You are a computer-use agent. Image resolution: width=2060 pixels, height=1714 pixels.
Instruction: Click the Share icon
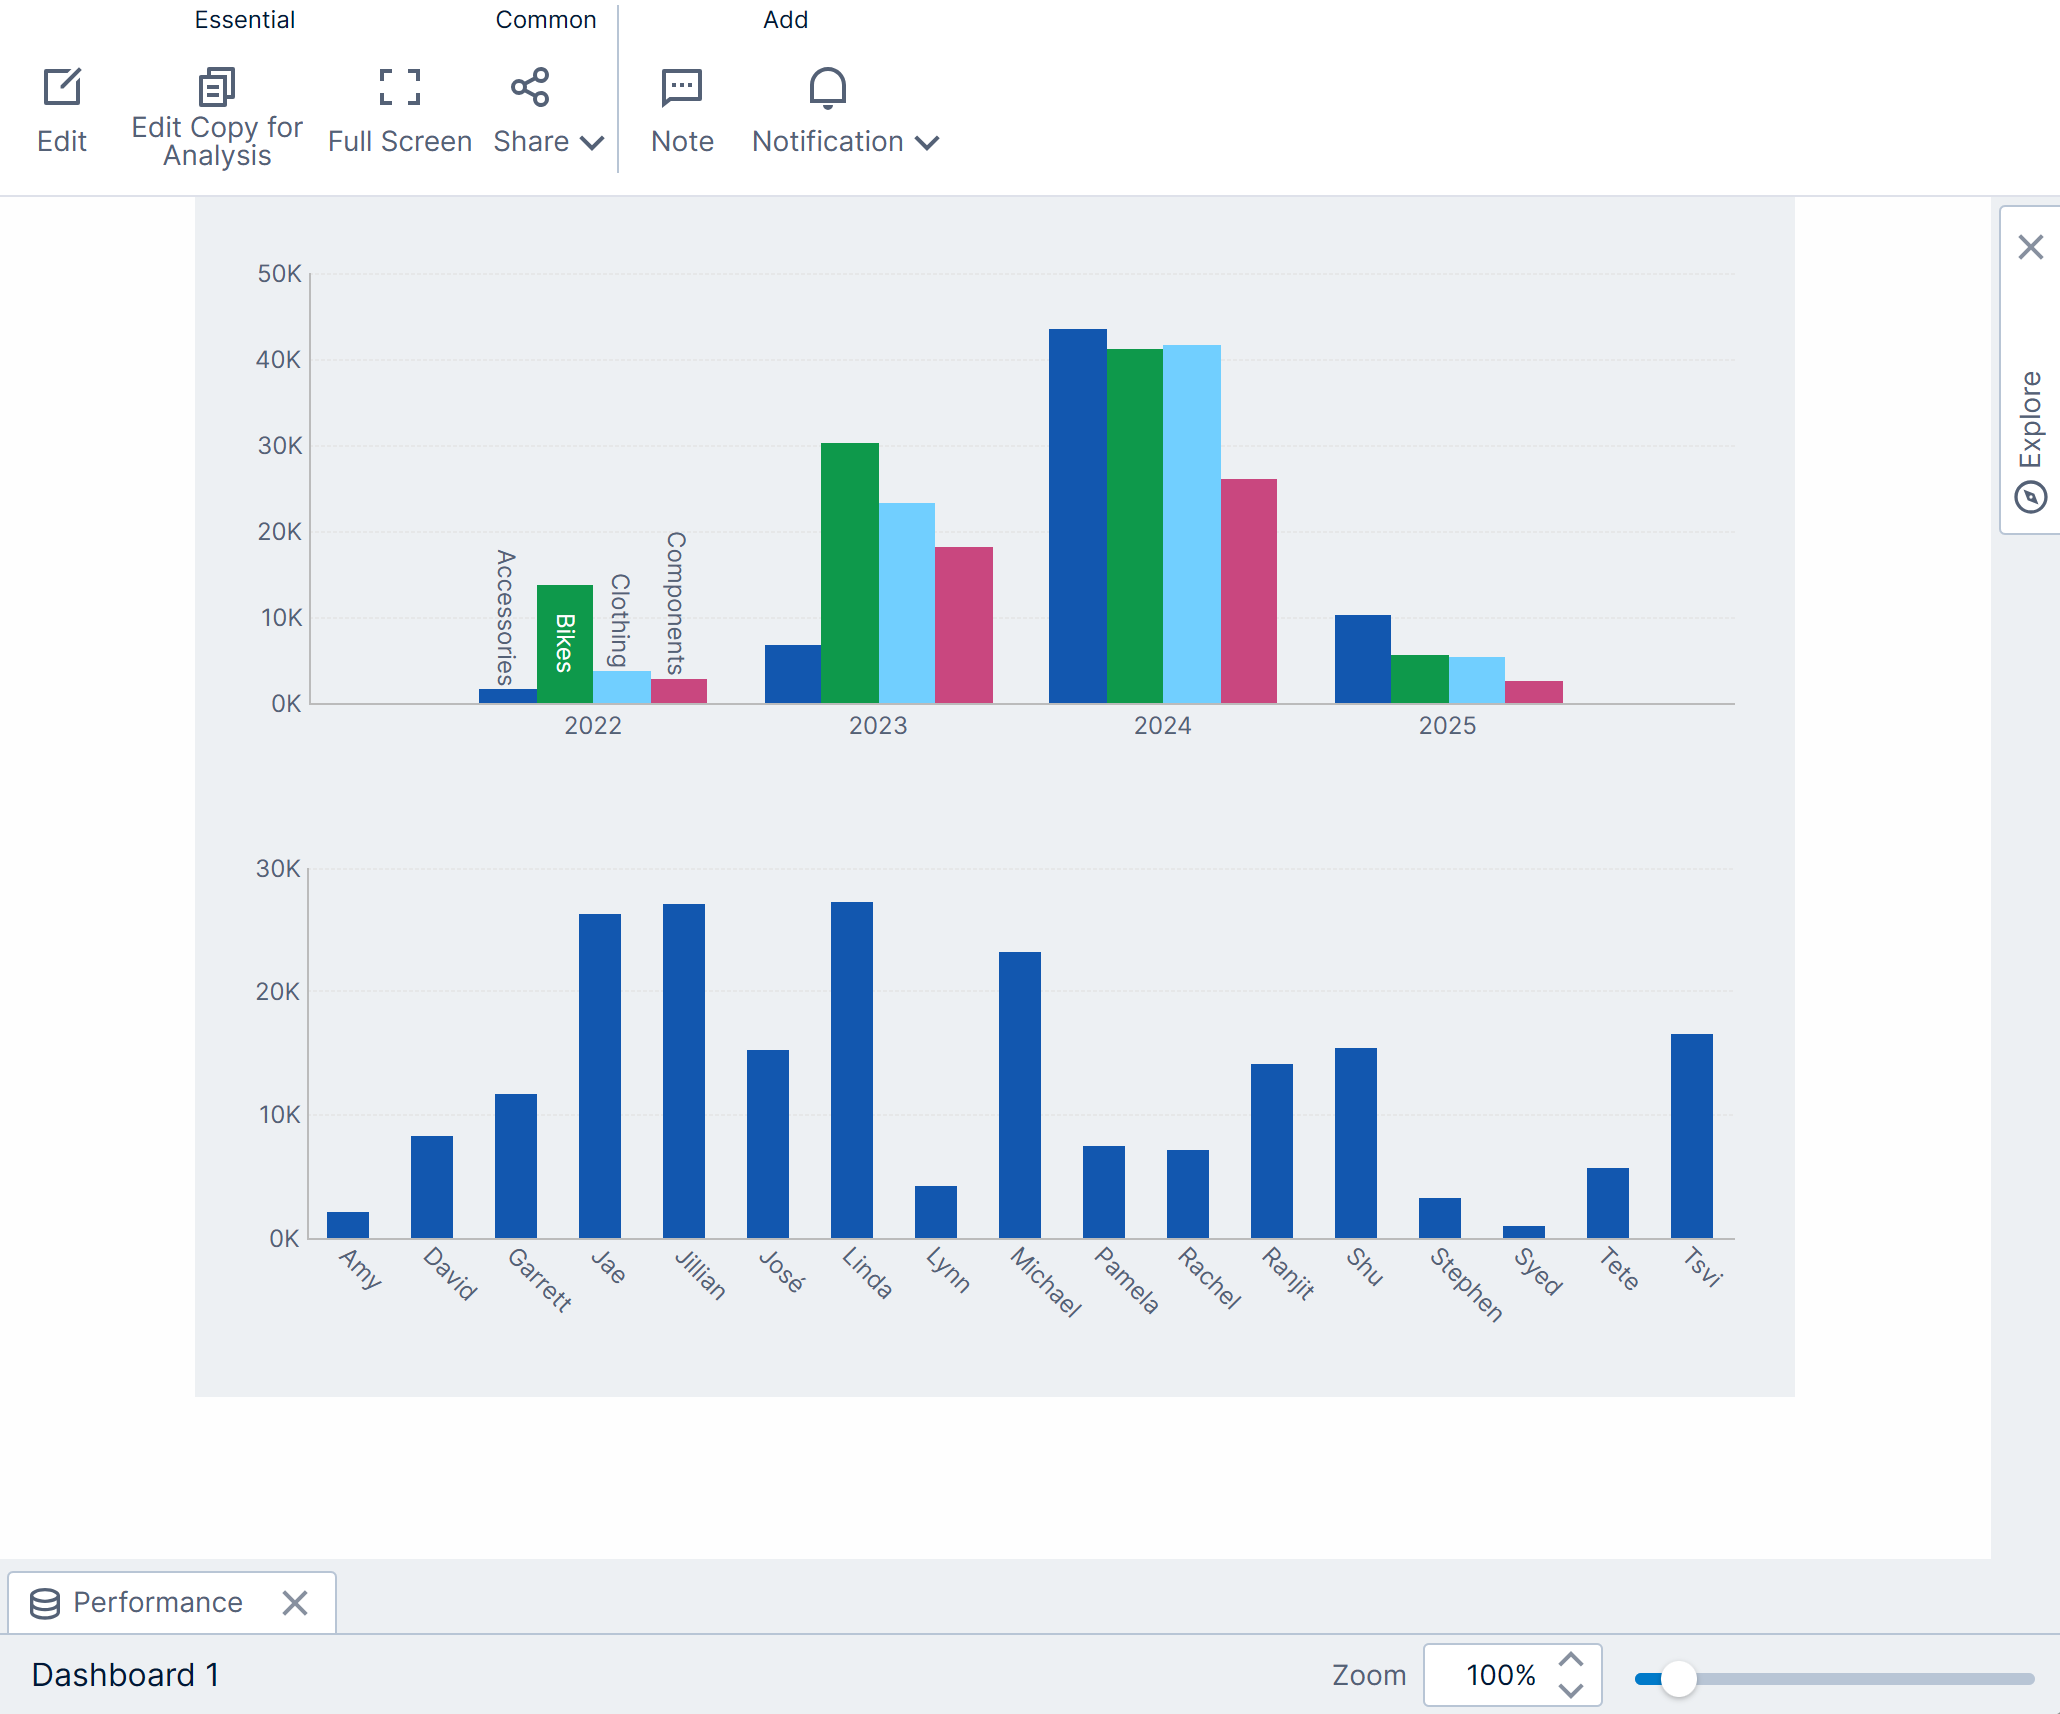(x=530, y=87)
